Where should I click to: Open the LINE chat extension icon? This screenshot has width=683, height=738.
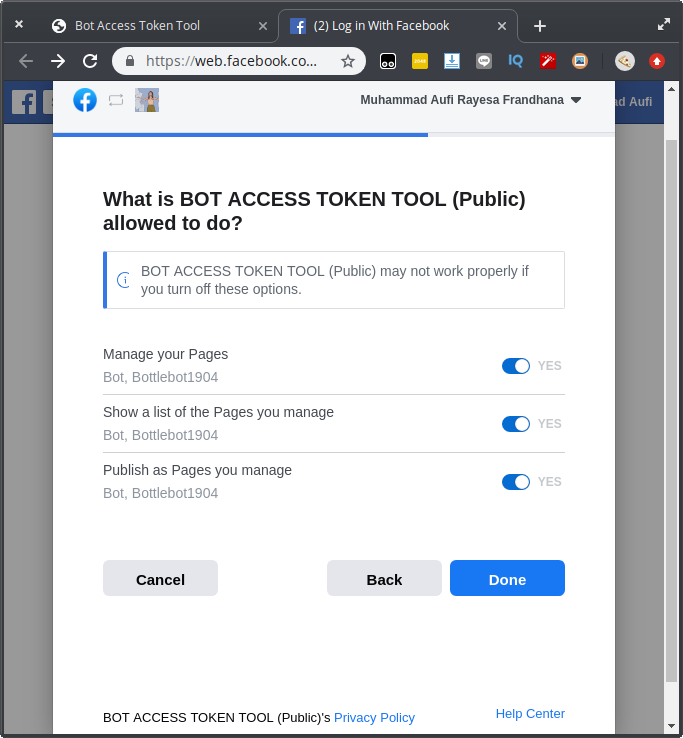[484, 61]
